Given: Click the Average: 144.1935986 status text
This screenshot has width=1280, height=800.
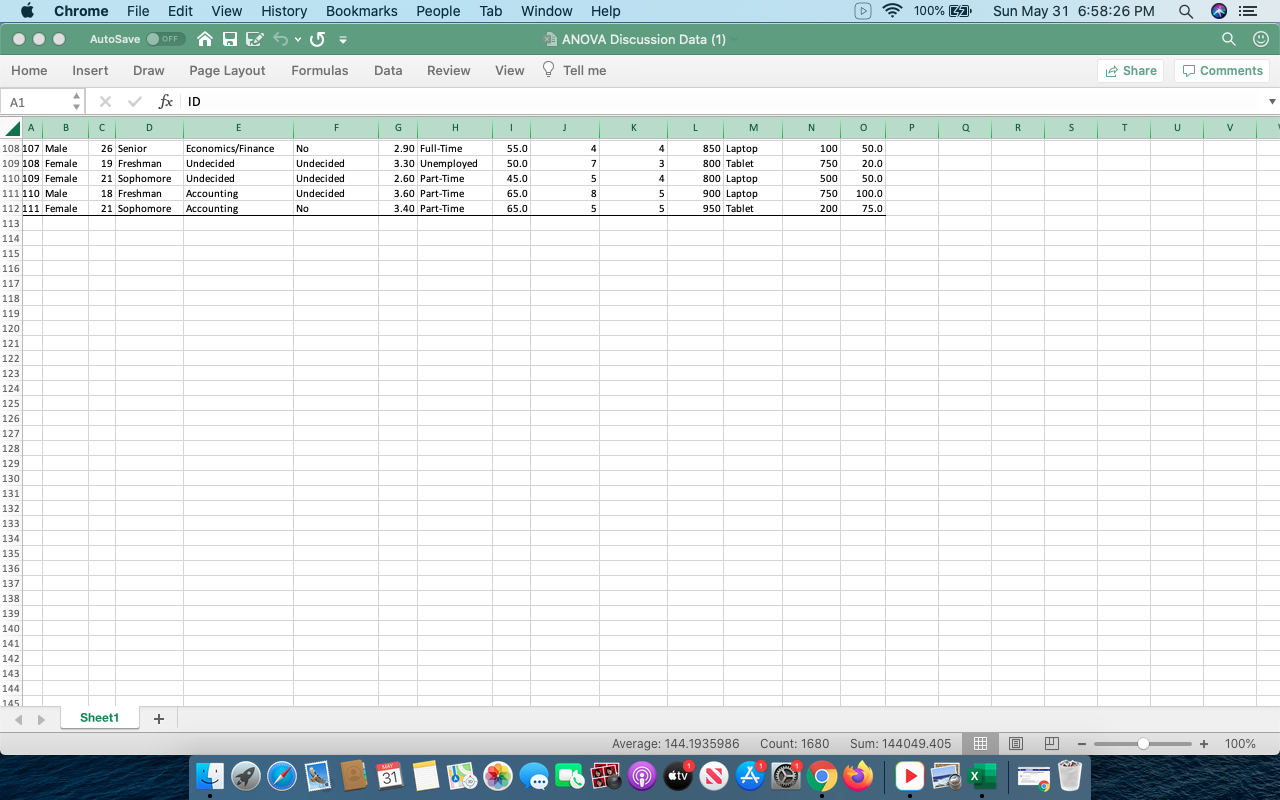Looking at the screenshot, I should [676, 744].
